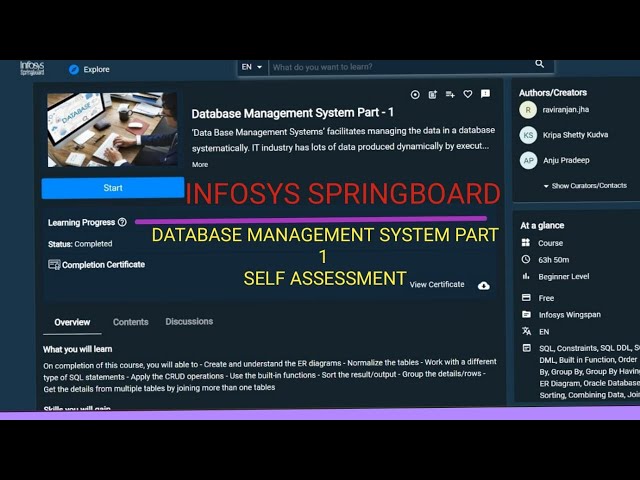Click the Free price card icon
The image size is (640, 480).
[526, 298]
